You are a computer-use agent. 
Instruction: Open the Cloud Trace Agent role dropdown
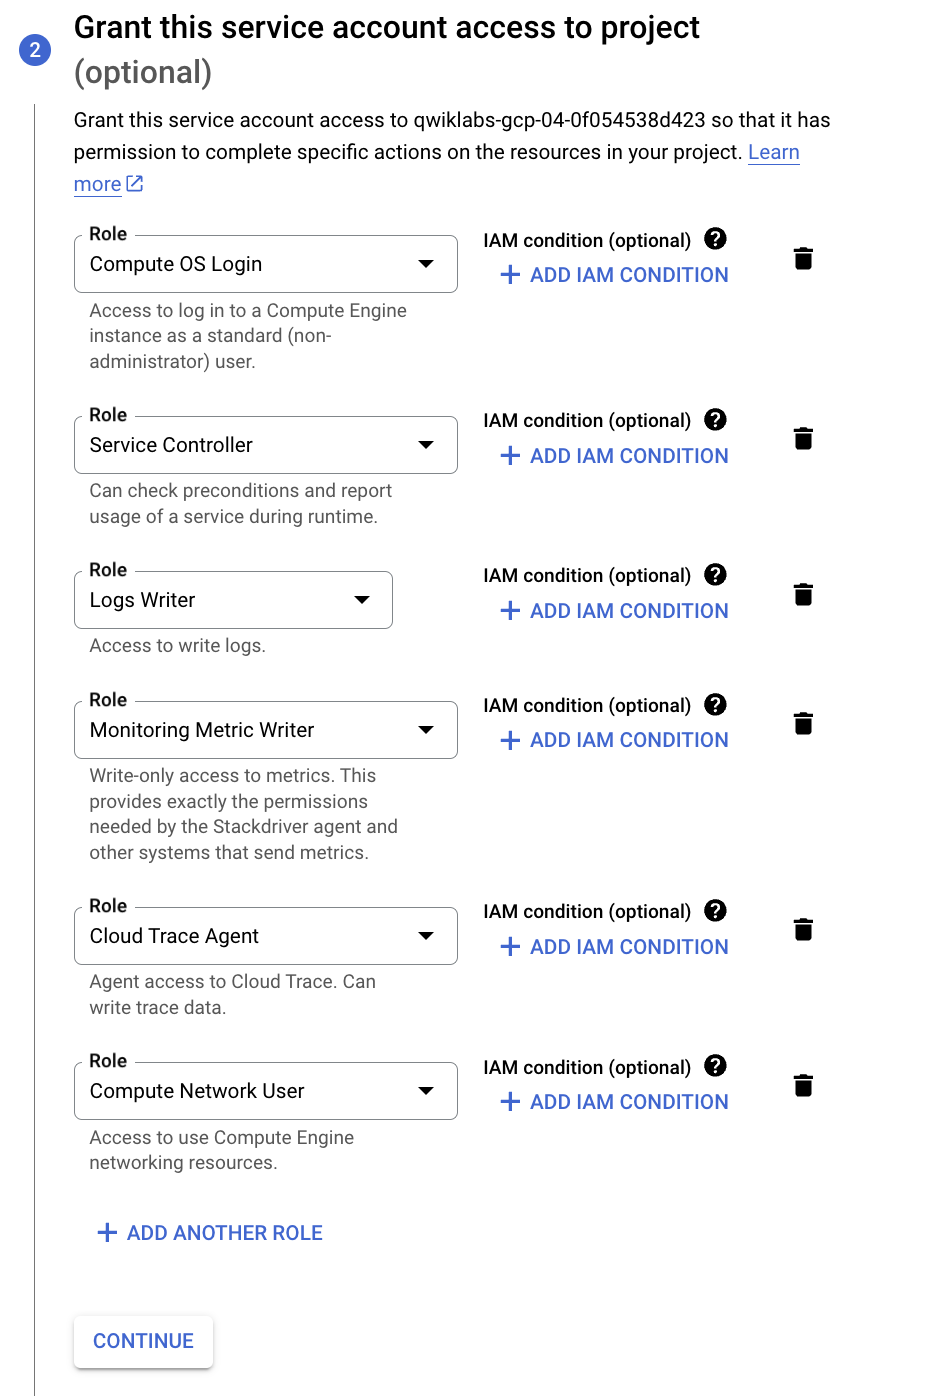click(266, 936)
